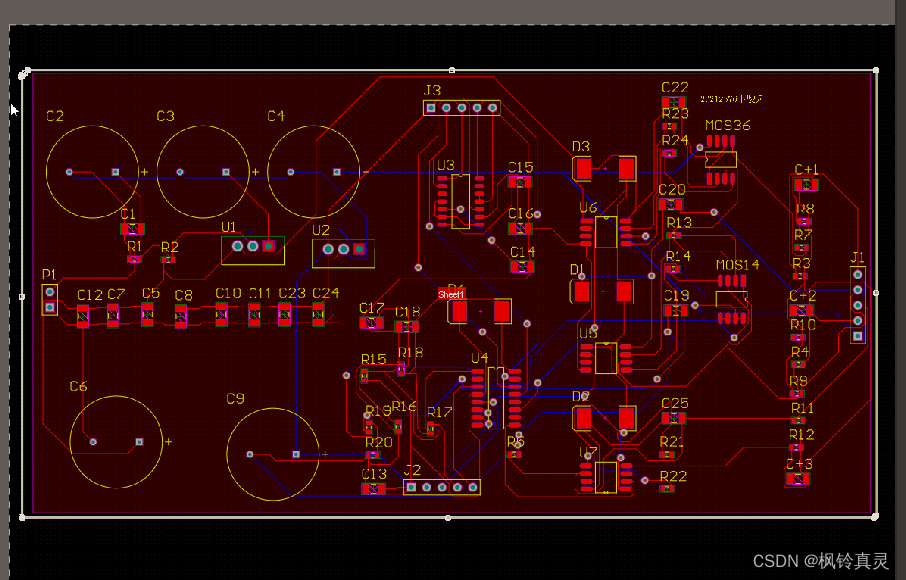This screenshot has width=906, height=580.
Task: Select IC footprint U3
Action: pyautogui.click(x=458, y=200)
